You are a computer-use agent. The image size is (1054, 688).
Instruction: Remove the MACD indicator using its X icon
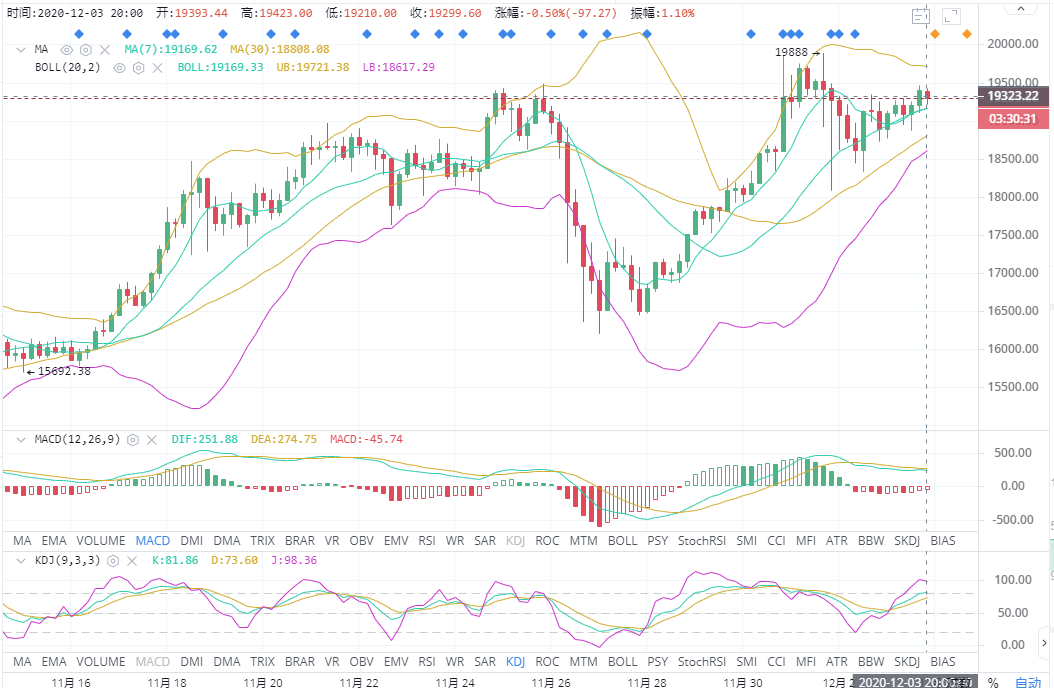point(151,439)
